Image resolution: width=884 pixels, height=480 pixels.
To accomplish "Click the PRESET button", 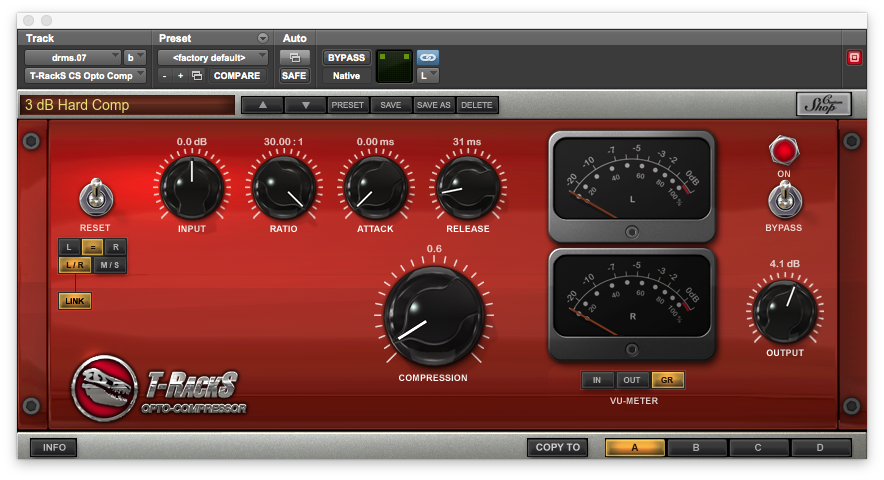I will click(x=348, y=105).
